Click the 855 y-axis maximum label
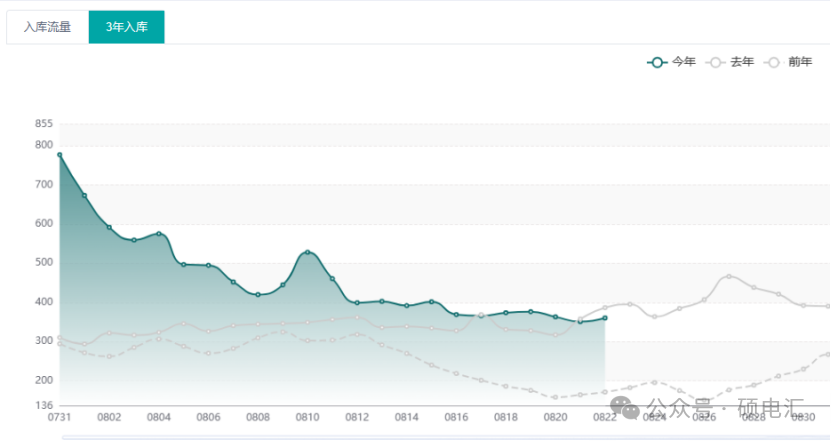The image size is (831, 441). coord(43,124)
